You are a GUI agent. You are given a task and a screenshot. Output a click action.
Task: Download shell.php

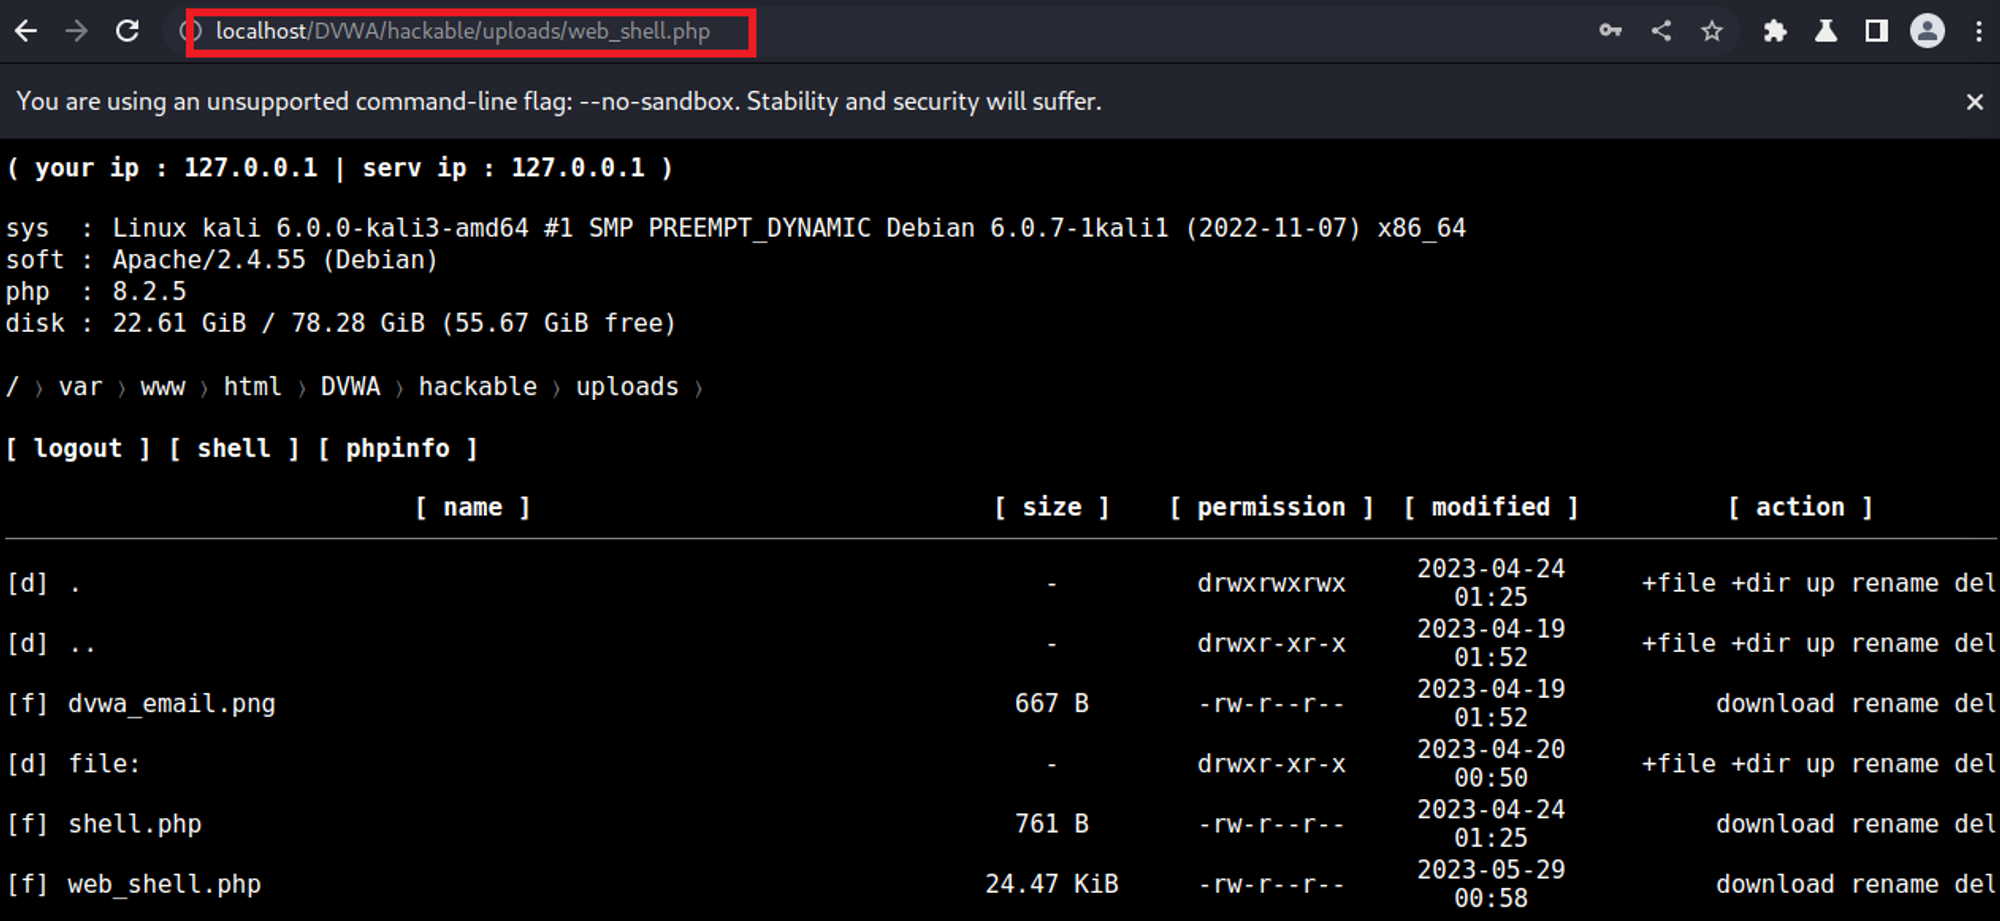(x=1775, y=824)
